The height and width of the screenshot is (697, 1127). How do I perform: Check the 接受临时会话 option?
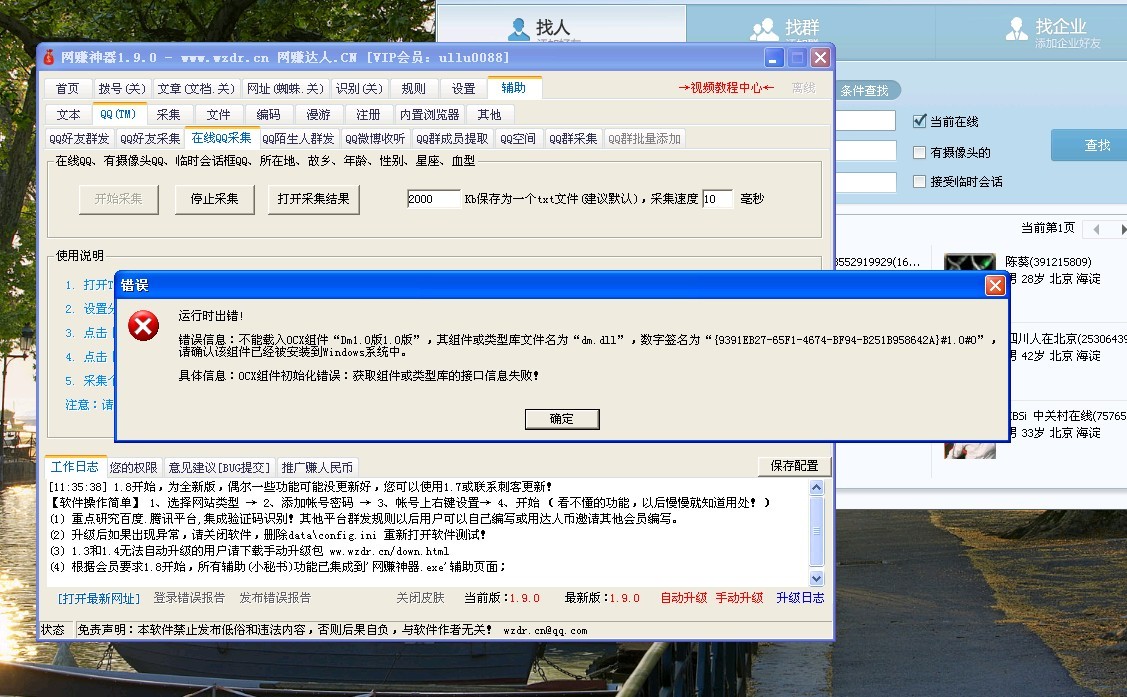920,182
